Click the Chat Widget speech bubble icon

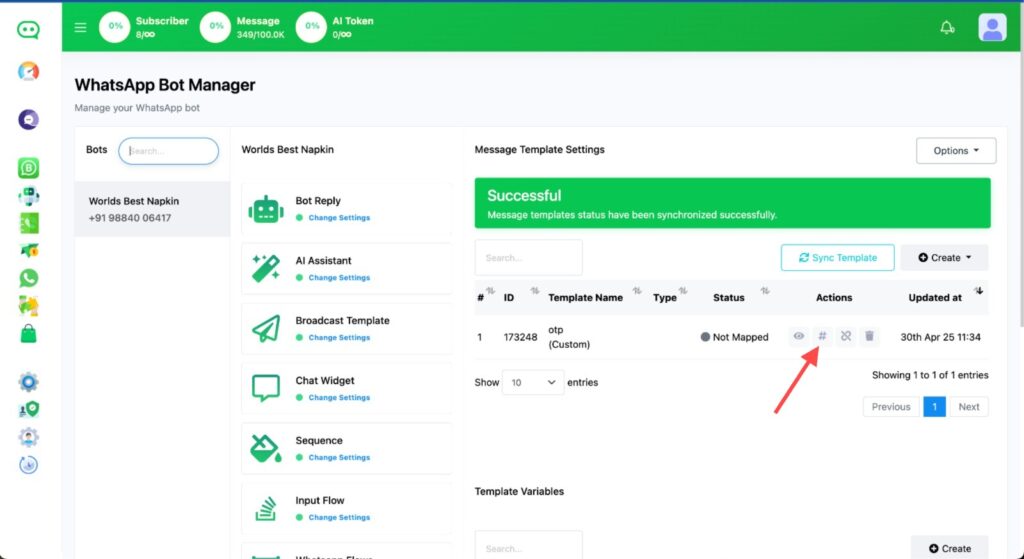point(266,389)
